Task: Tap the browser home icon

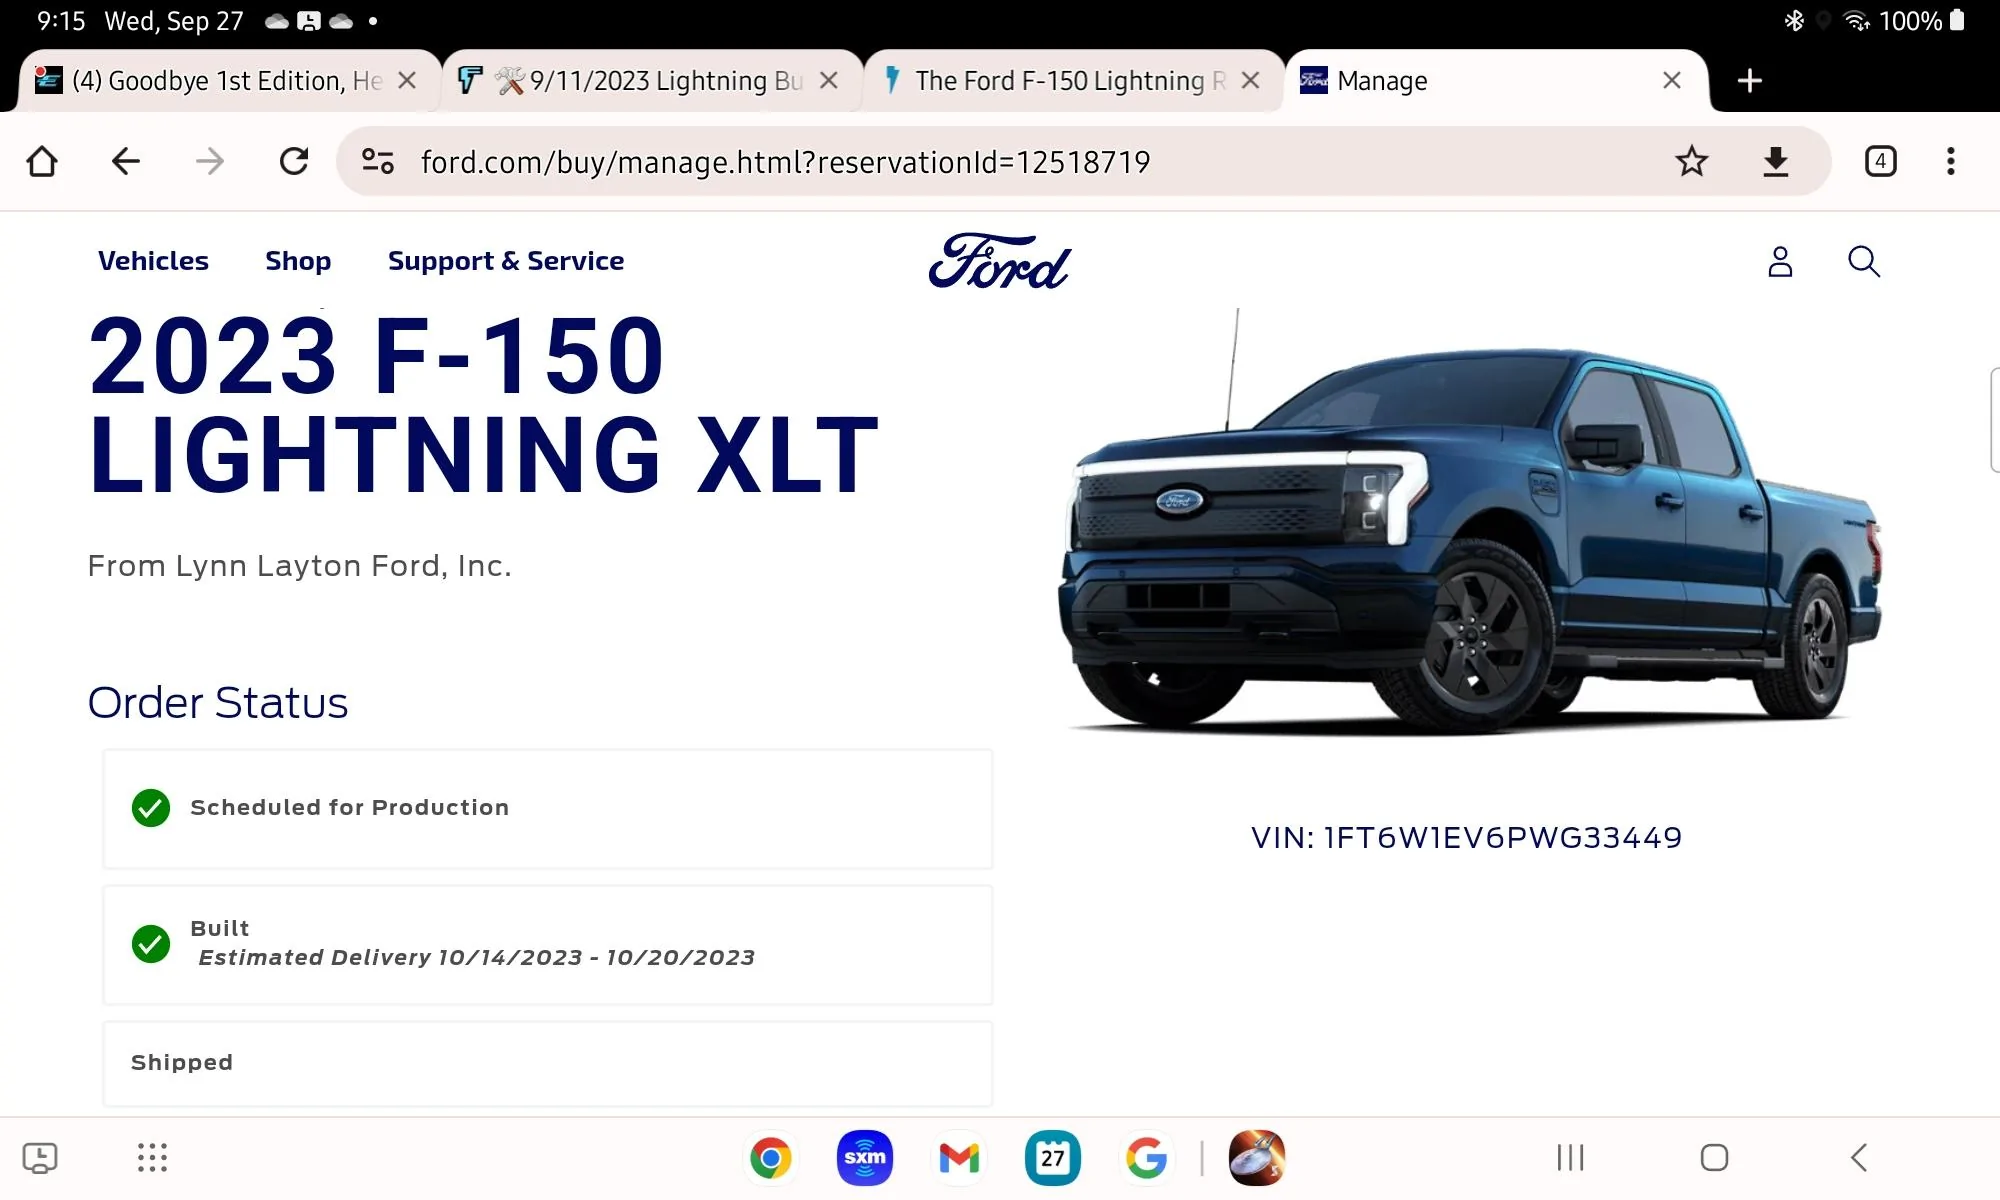Action: click(x=42, y=161)
